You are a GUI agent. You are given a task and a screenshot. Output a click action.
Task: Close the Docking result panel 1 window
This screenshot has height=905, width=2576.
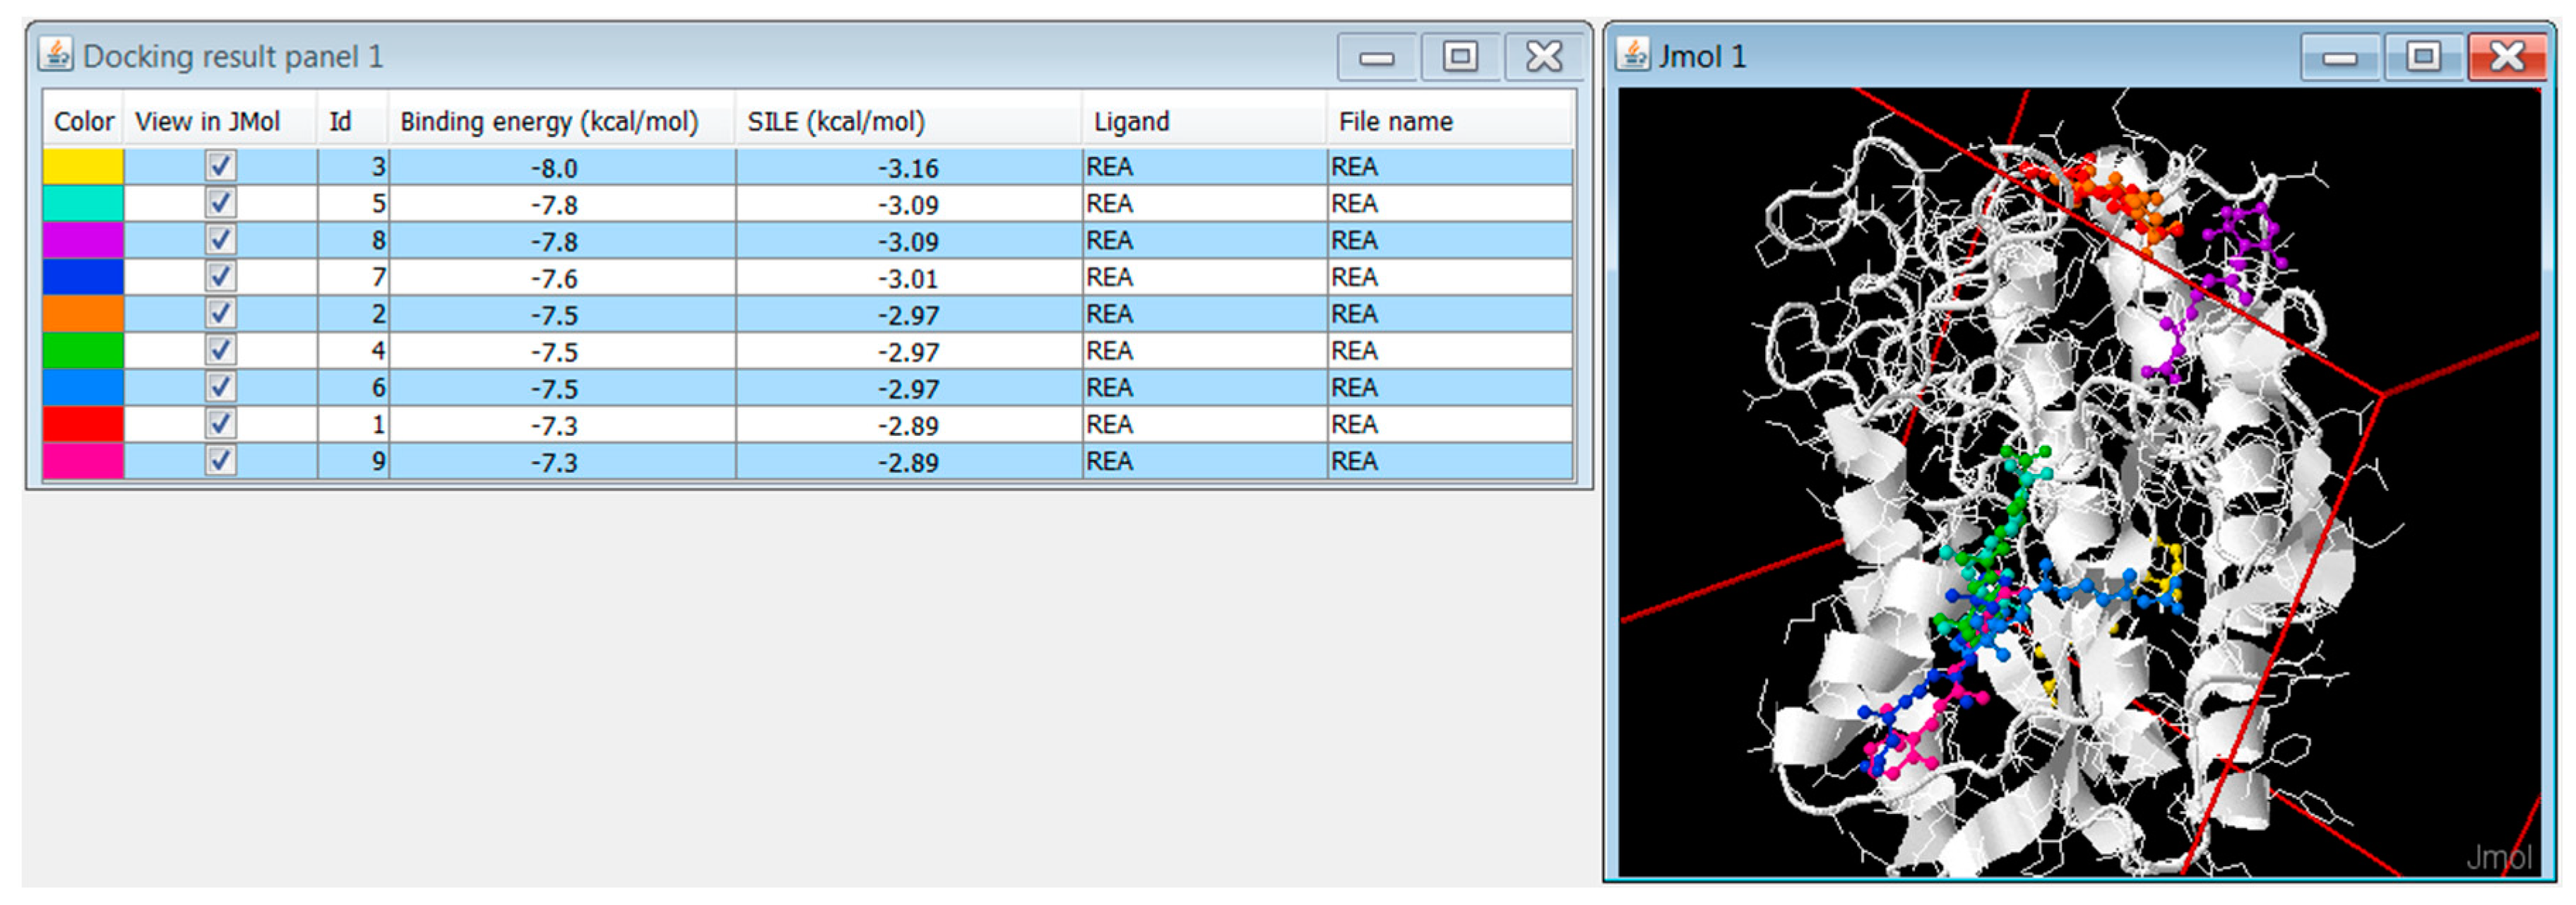click(1544, 57)
